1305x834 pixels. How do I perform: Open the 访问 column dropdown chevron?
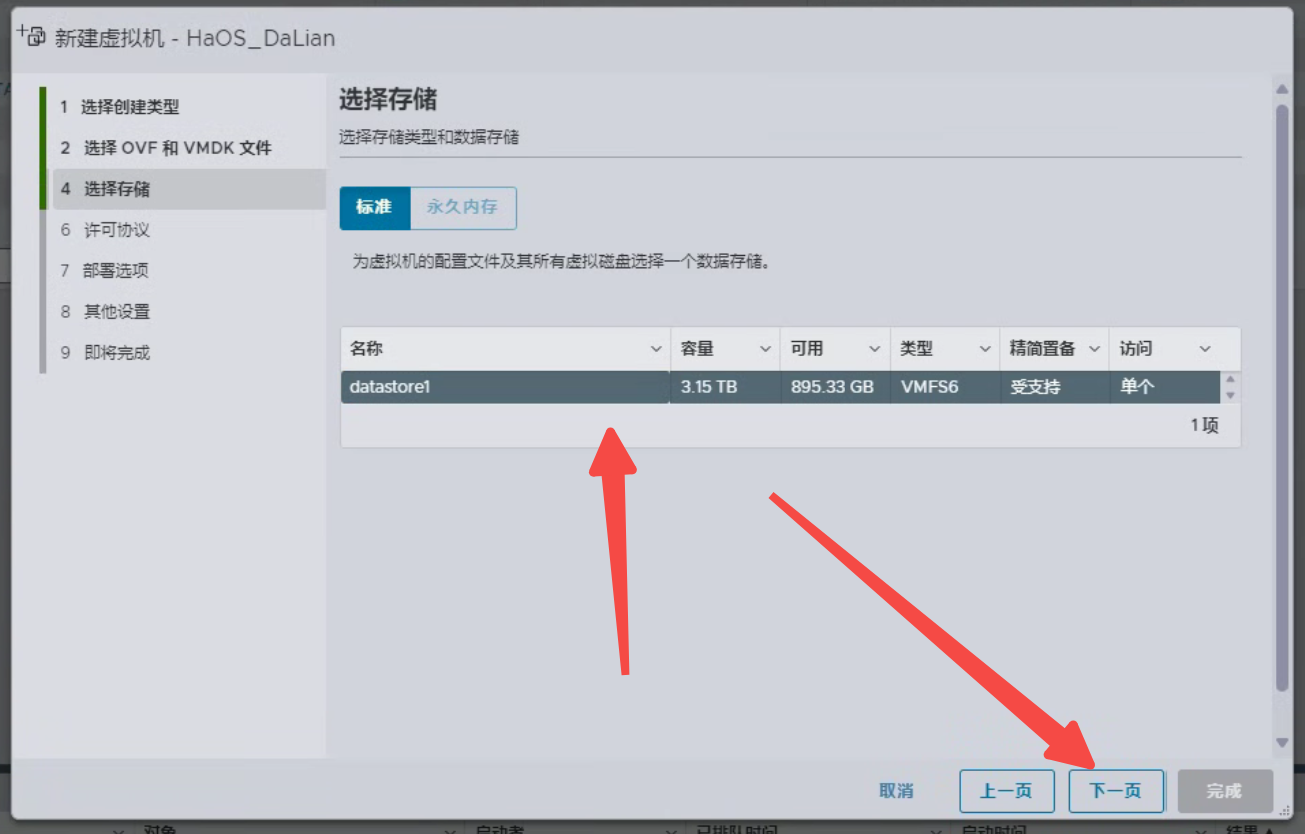[1205, 349]
